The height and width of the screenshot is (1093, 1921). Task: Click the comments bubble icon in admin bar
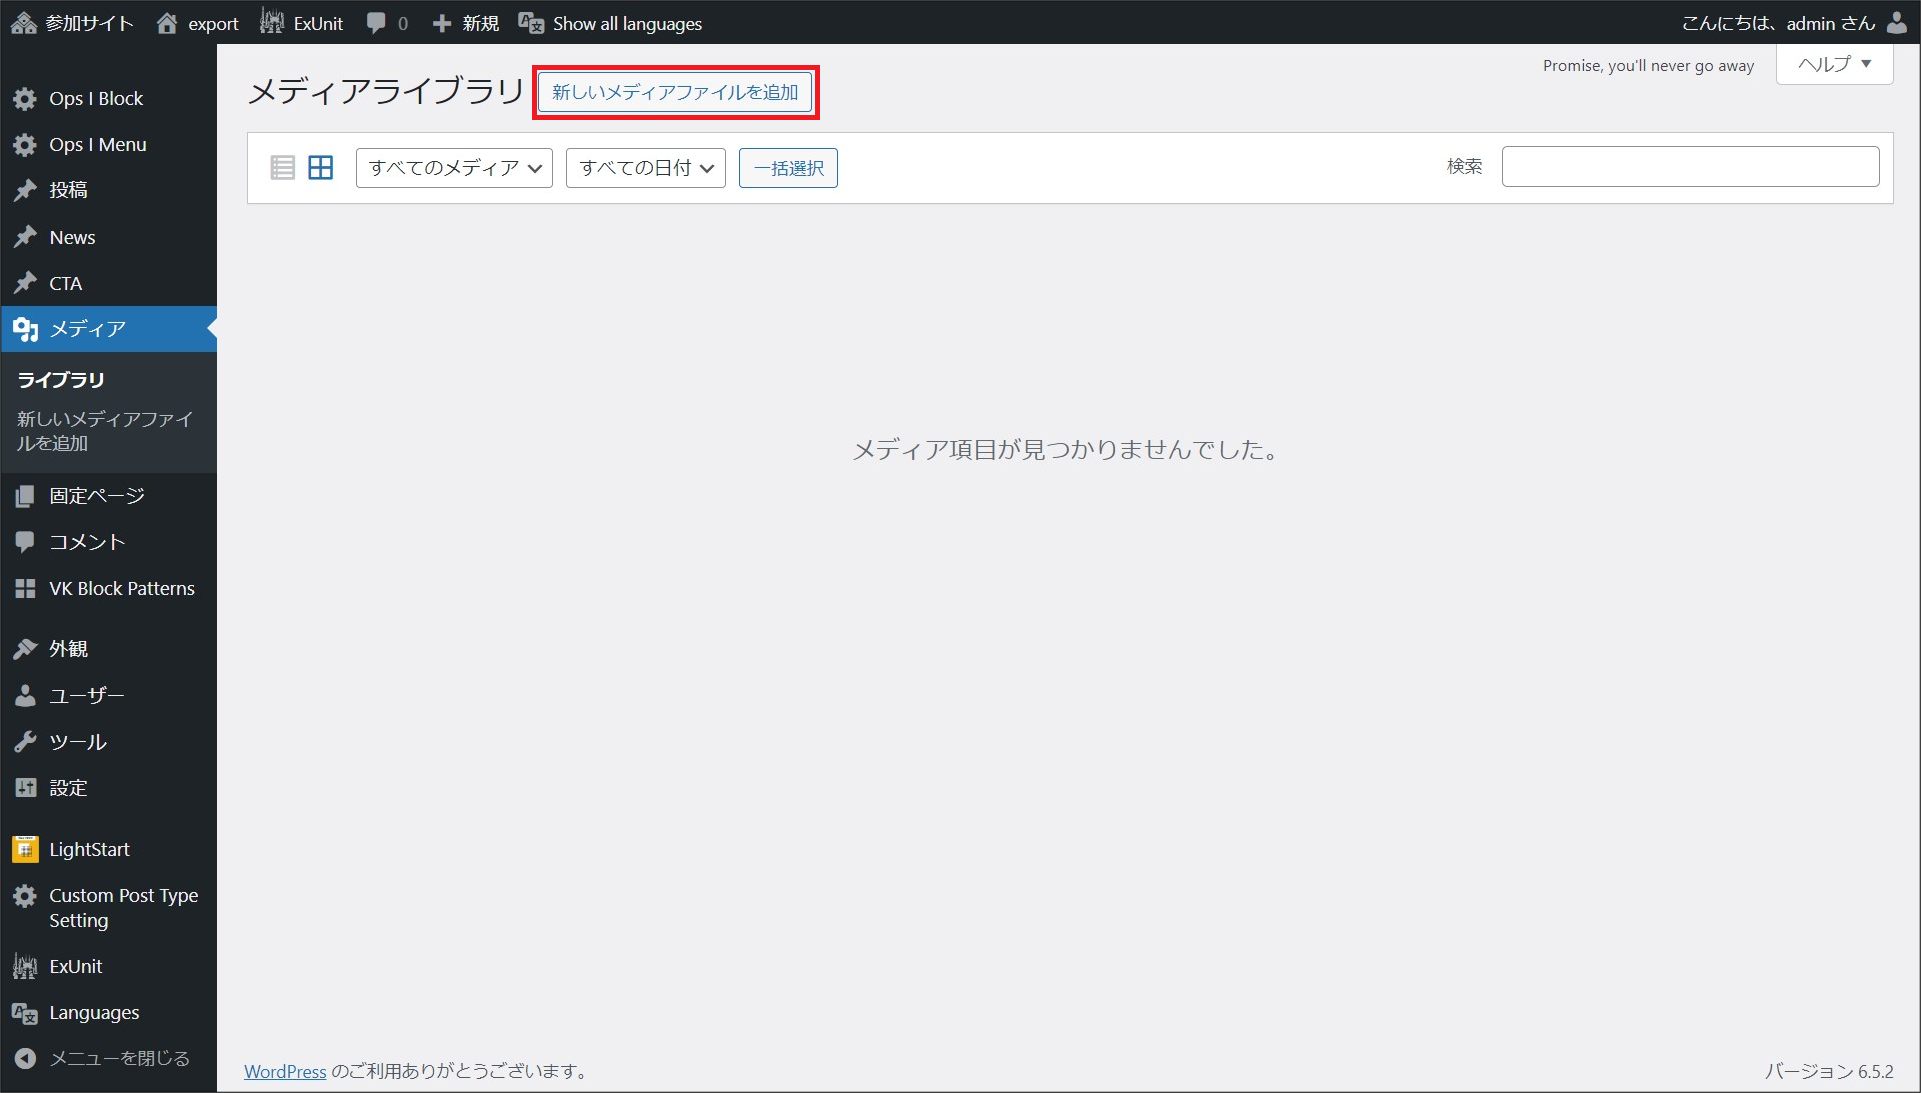(376, 22)
